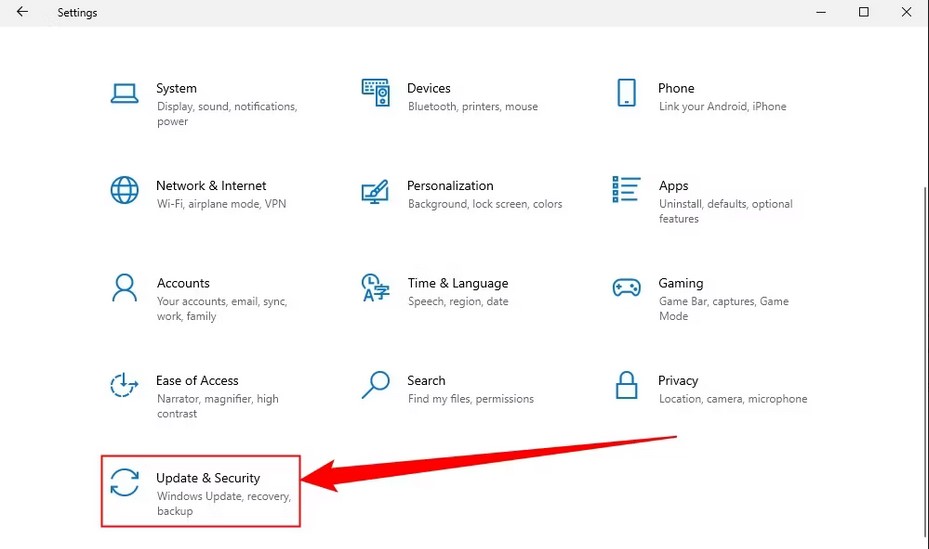This screenshot has height=549, width=929.
Task: Maximize the Settings window
Action: pyautogui.click(x=864, y=12)
